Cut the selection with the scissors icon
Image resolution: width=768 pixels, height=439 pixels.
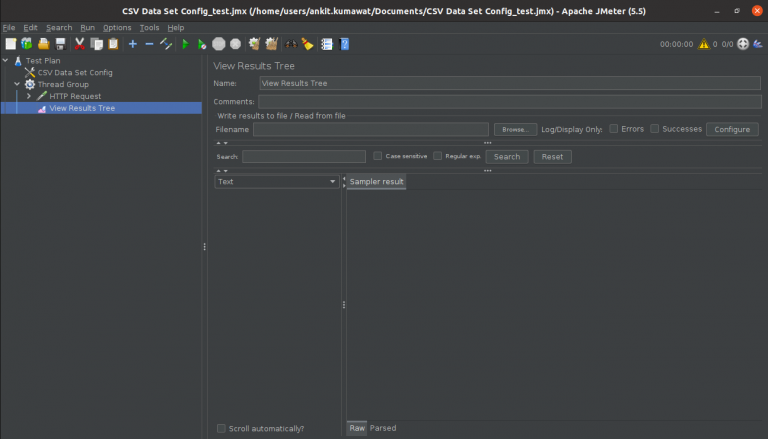(x=79, y=44)
